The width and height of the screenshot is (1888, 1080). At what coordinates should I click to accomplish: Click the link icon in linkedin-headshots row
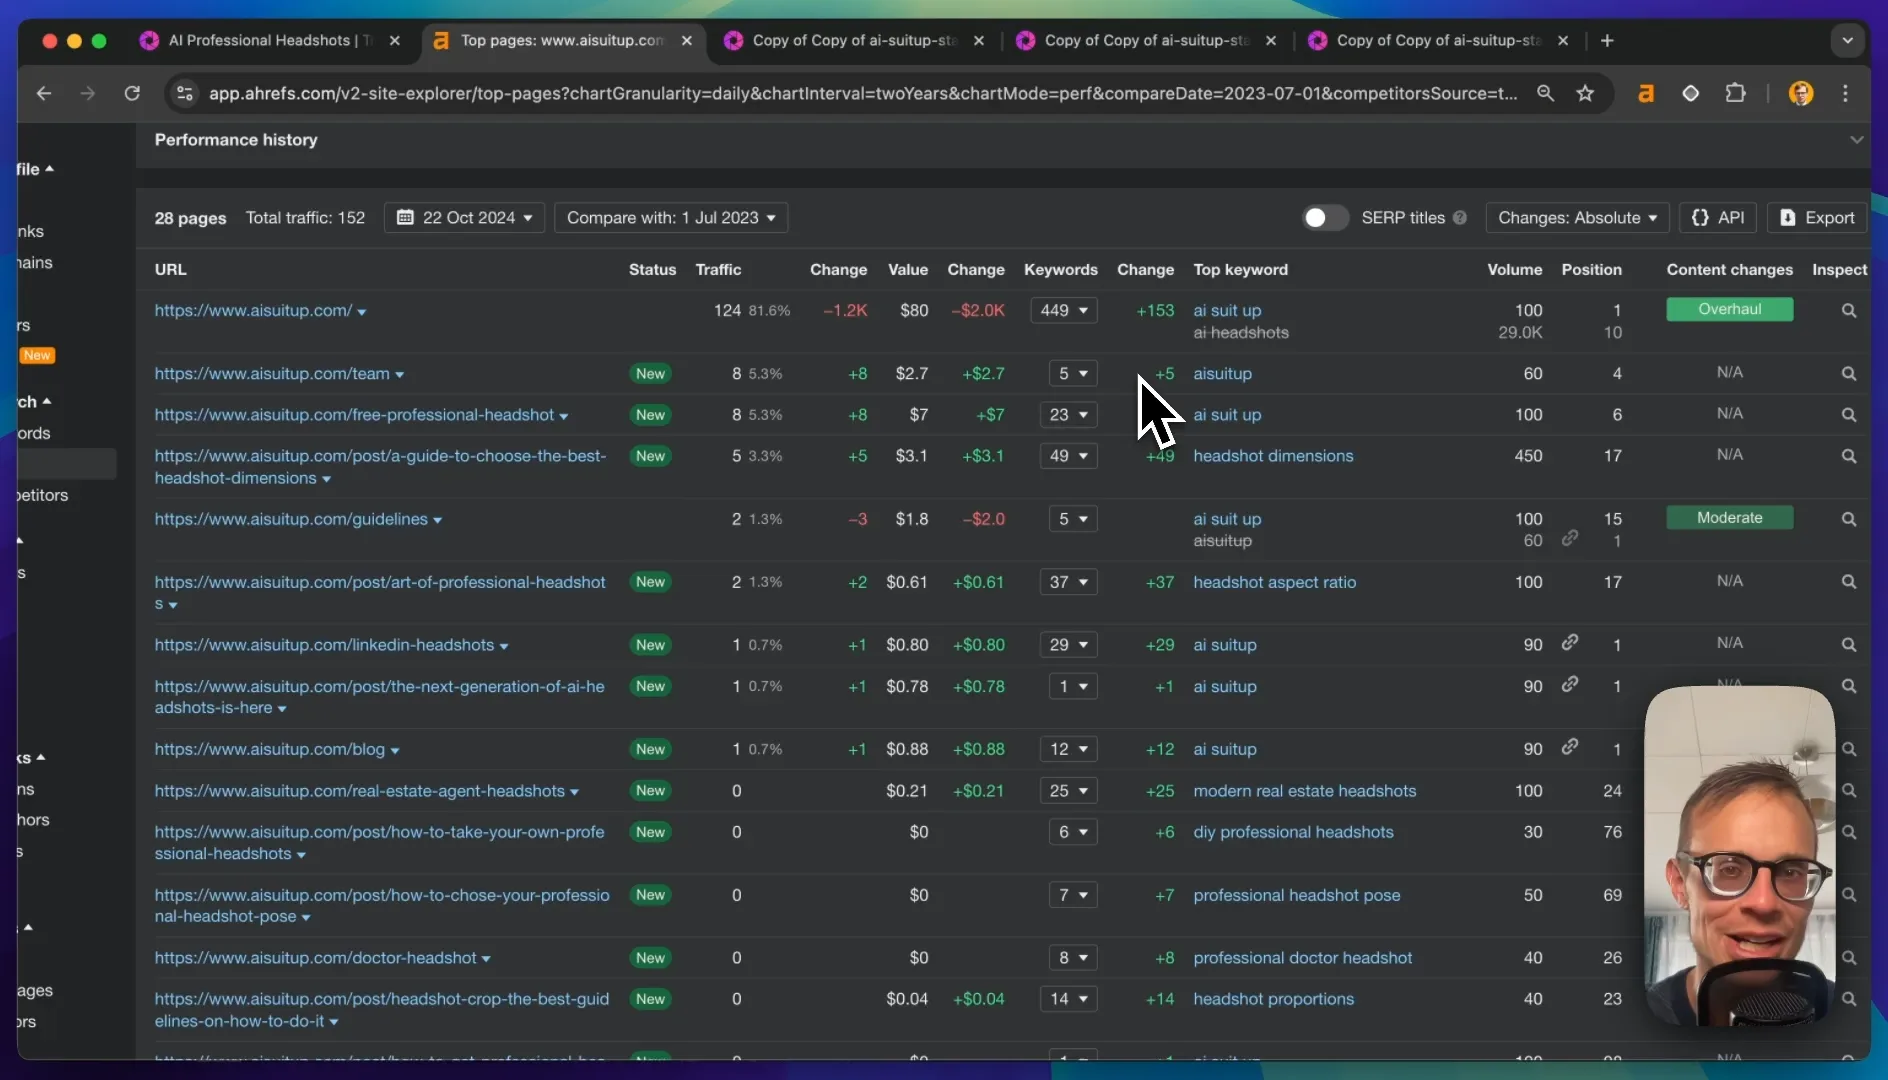pos(1570,642)
